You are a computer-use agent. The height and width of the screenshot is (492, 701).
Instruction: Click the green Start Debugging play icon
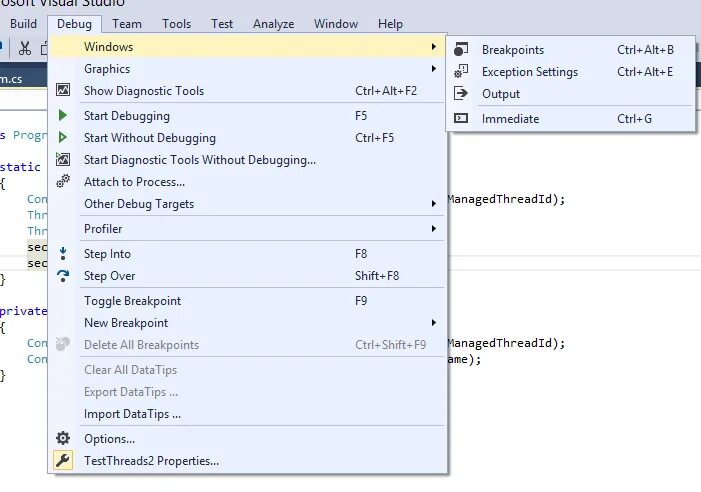click(63, 115)
